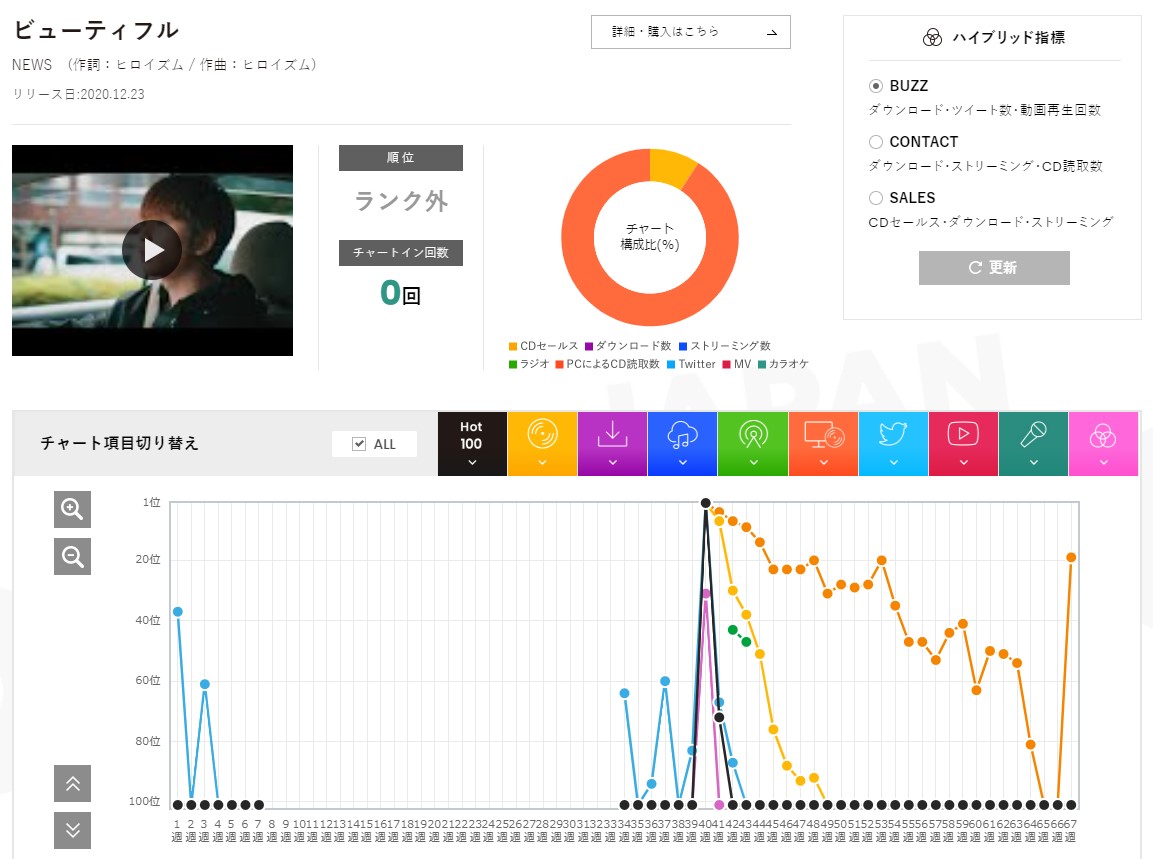The image size is (1153, 859).
Task: Click the hybrid index circles icon in header
Action: pyautogui.click(x=932, y=38)
